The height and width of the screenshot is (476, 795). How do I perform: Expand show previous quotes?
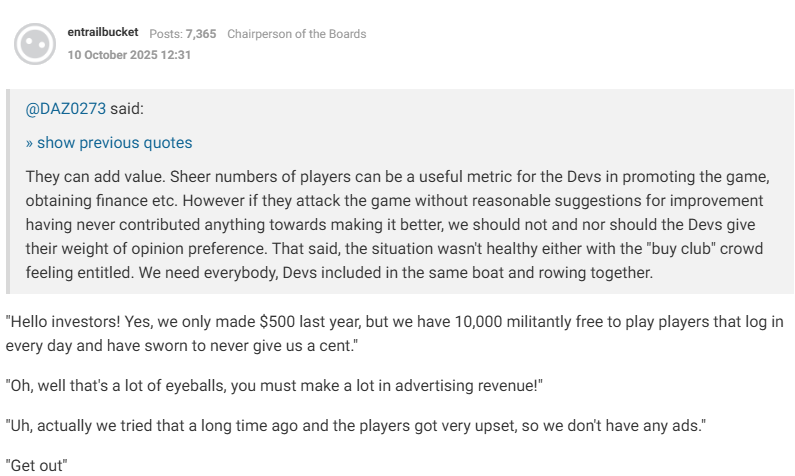pos(109,143)
